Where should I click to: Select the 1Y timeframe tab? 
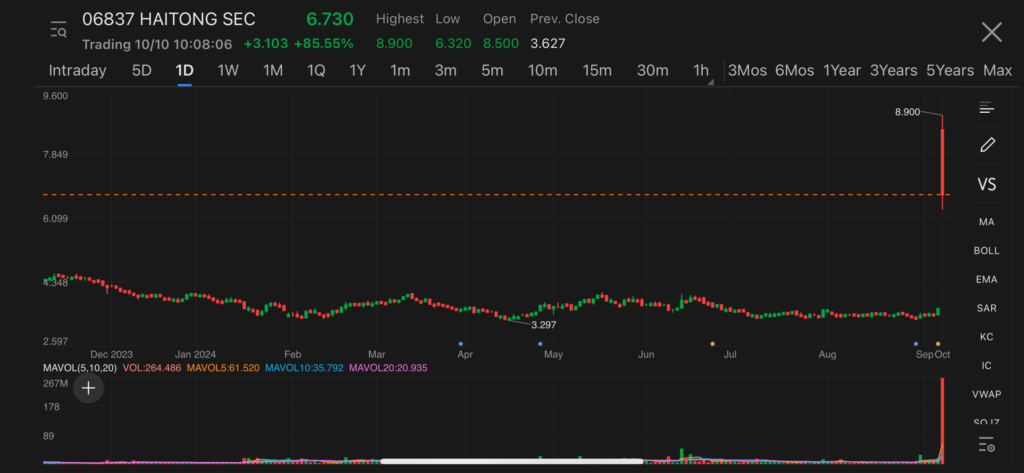click(357, 71)
